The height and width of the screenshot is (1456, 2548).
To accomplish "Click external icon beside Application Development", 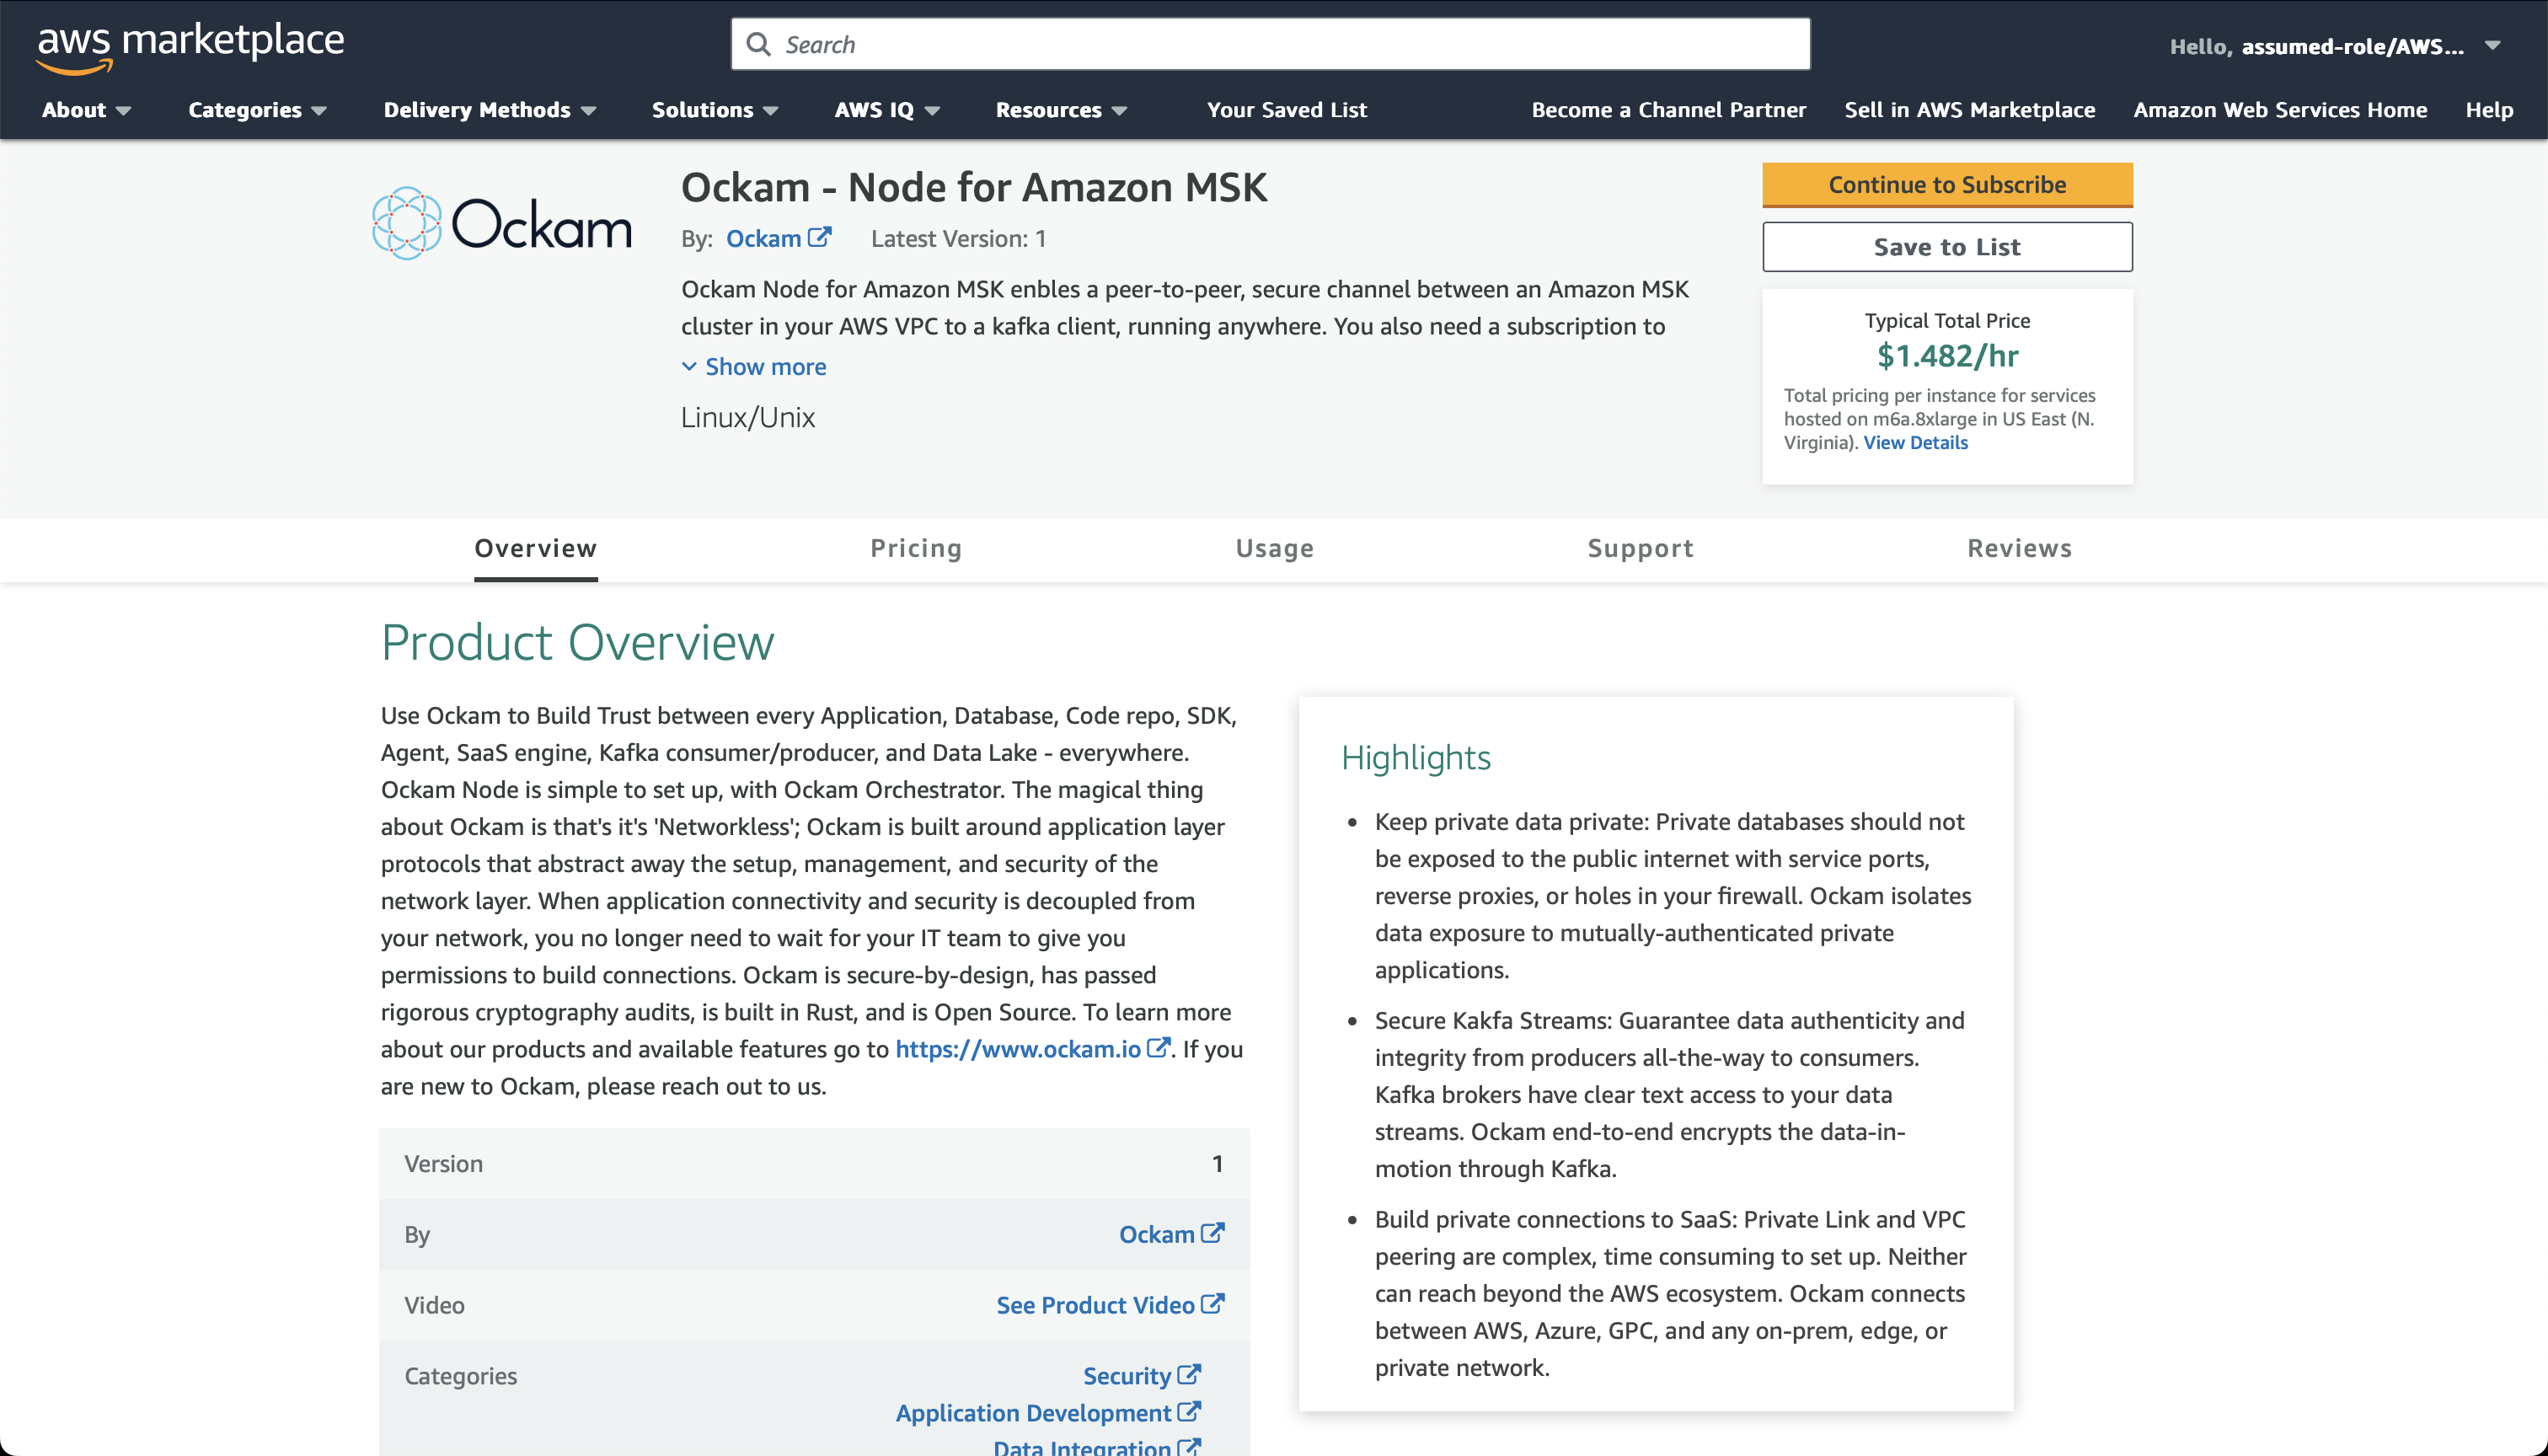I will (x=1189, y=1412).
